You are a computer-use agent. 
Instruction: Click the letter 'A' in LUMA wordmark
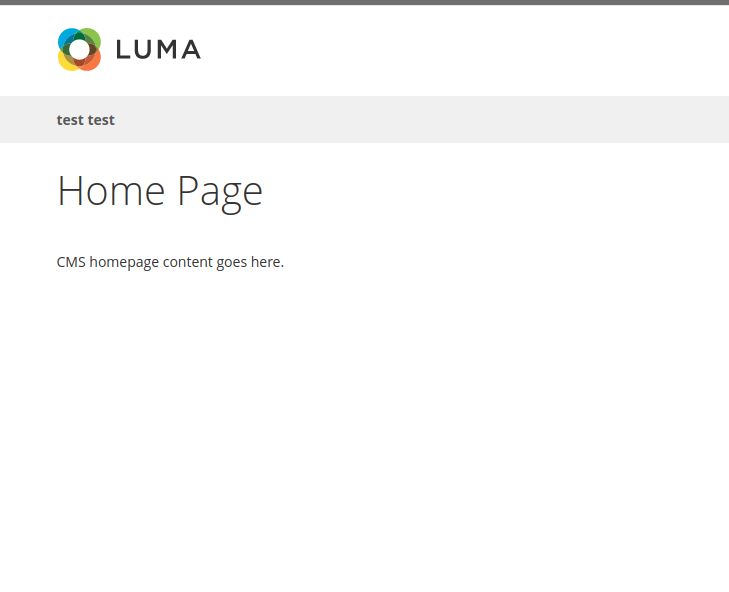pos(191,49)
